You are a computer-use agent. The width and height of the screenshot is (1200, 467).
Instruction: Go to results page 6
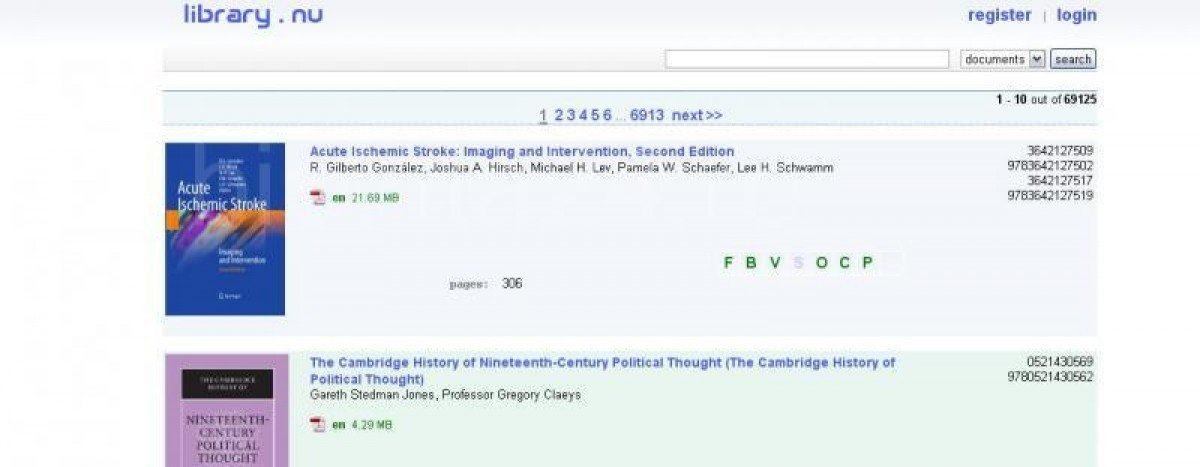click(x=607, y=115)
